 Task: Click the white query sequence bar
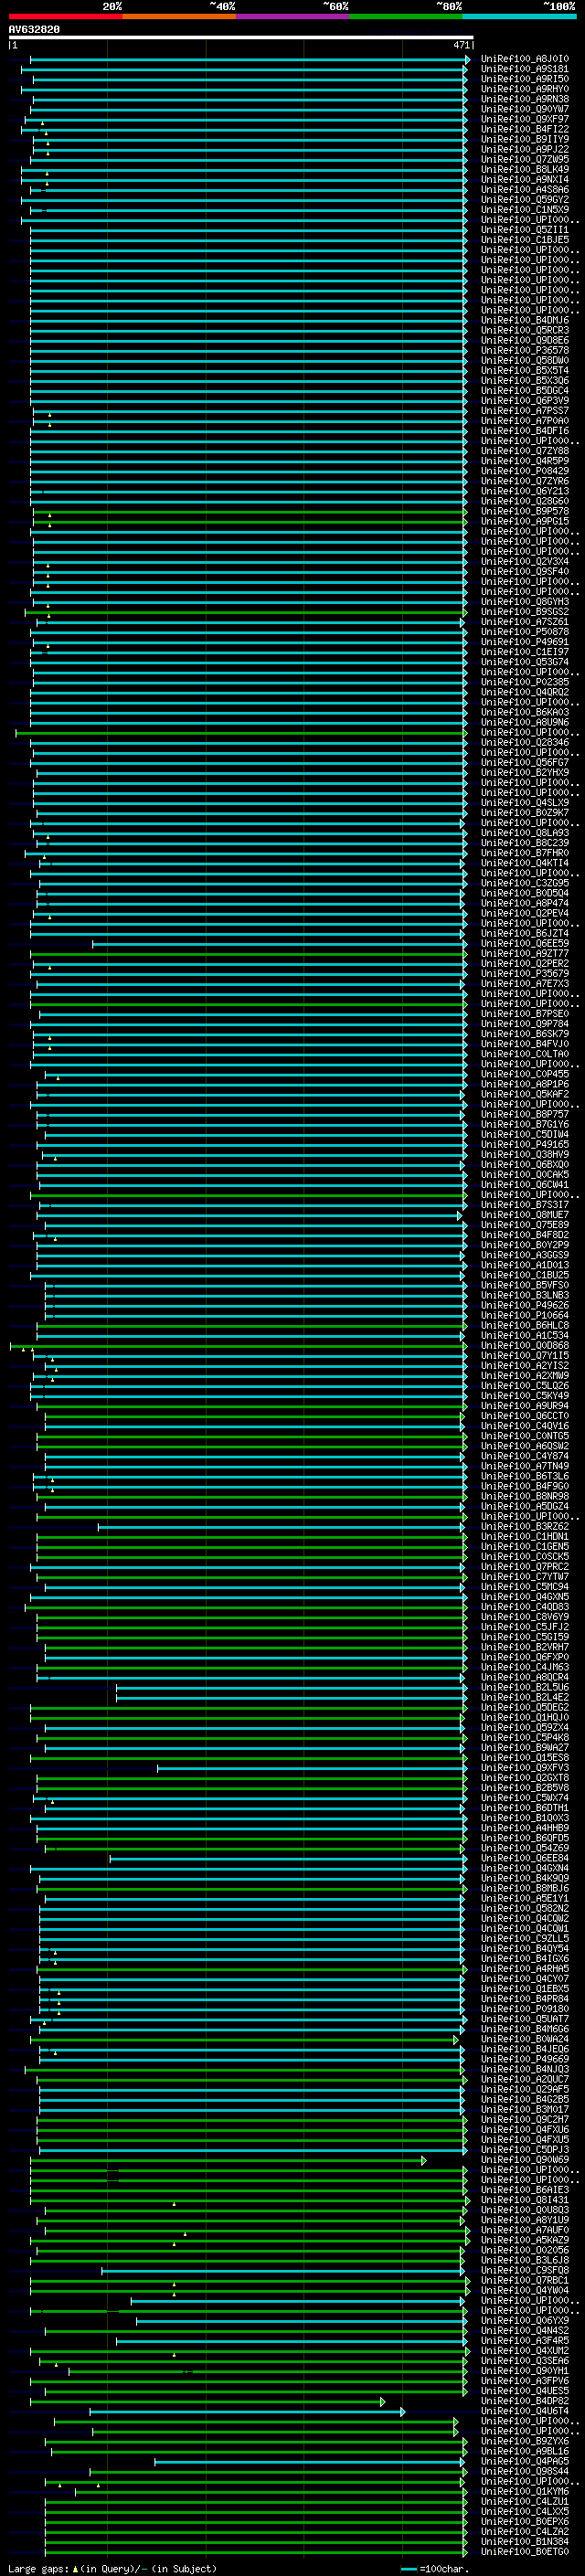(x=240, y=38)
